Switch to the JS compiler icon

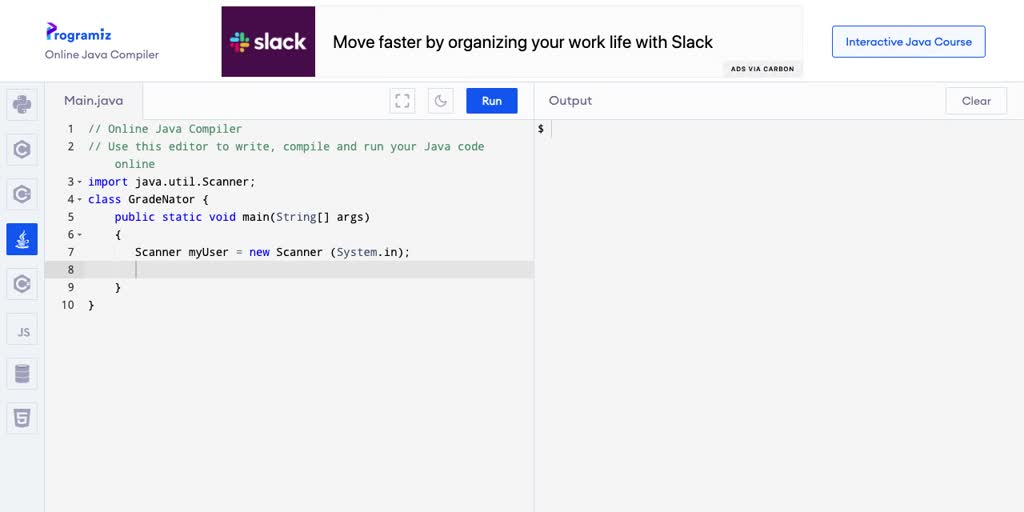(x=22, y=331)
